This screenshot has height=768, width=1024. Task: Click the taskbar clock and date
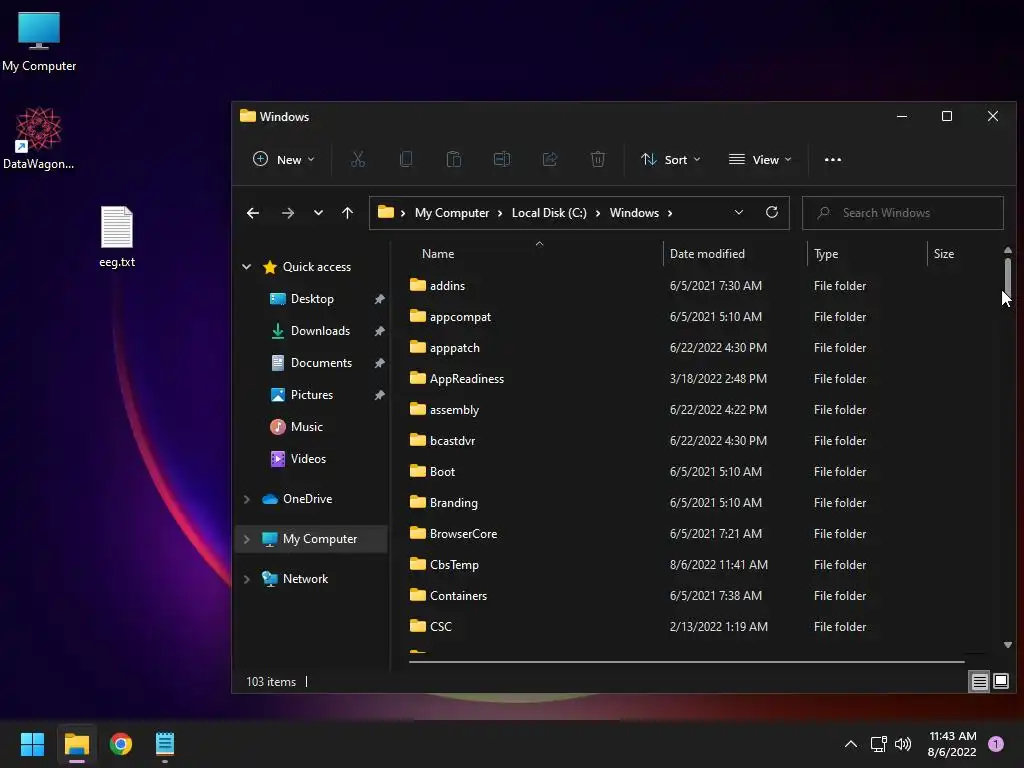click(x=952, y=744)
